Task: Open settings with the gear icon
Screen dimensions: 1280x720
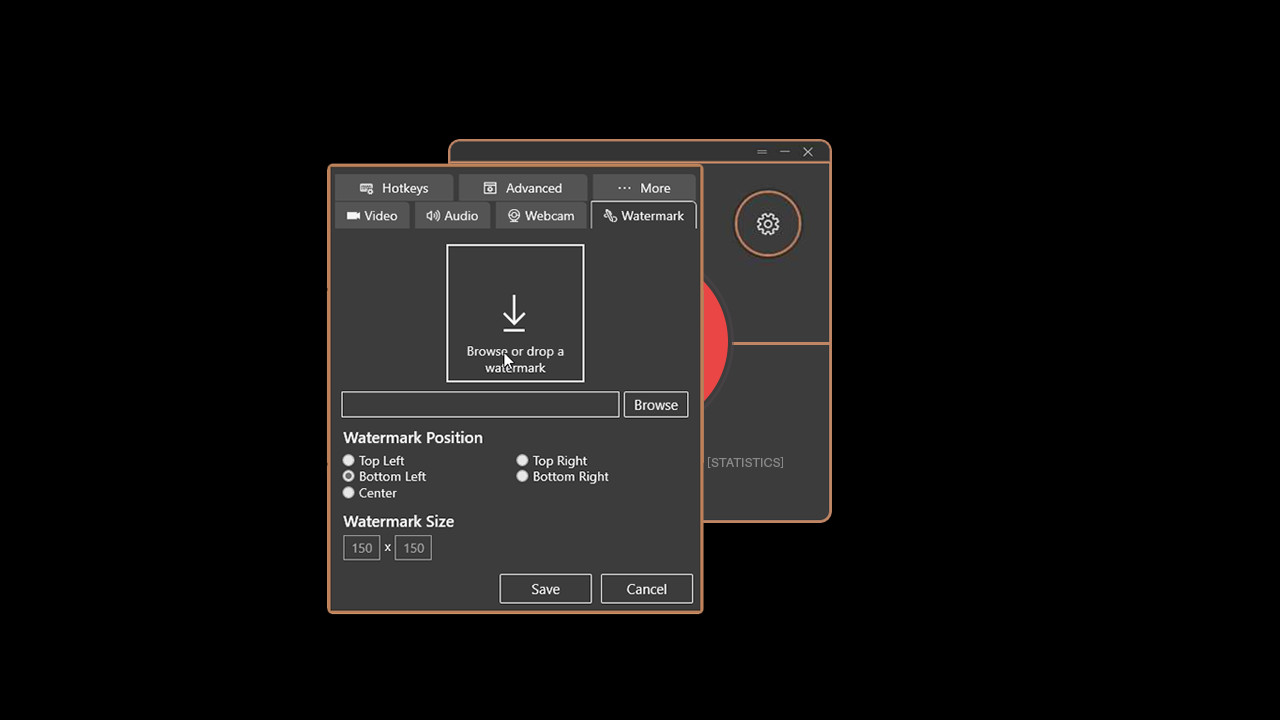Action: click(x=768, y=224)
